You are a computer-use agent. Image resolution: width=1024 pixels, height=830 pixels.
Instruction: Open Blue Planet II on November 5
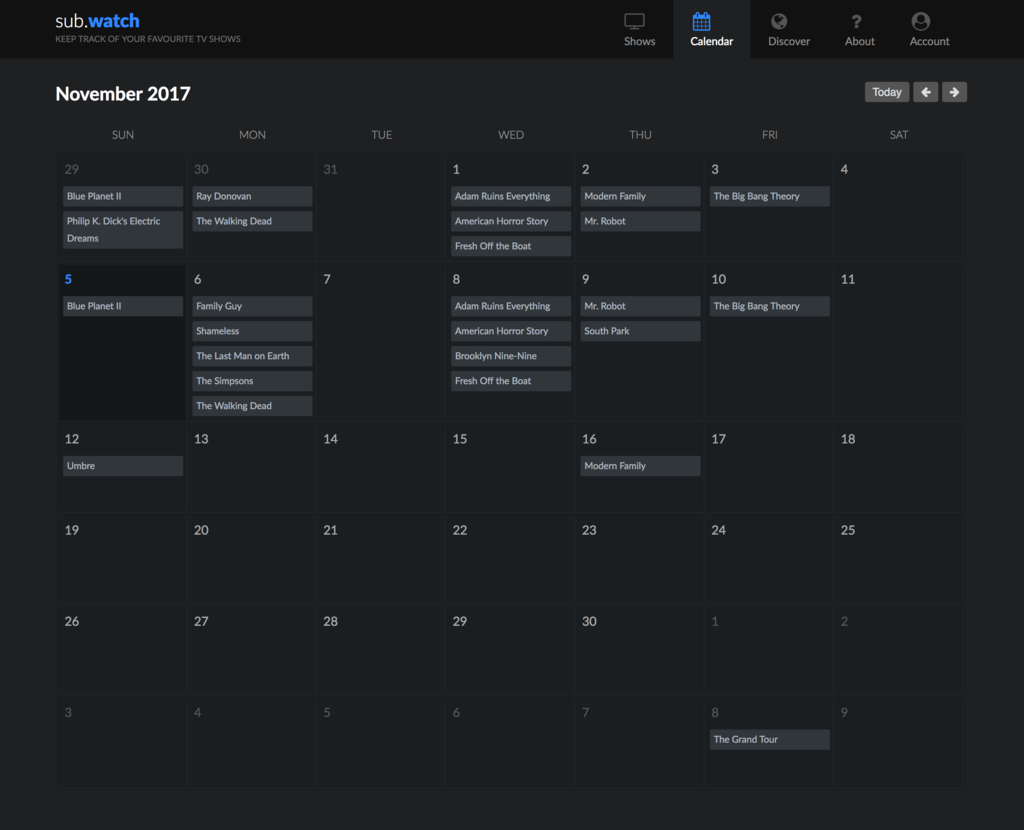123,306
